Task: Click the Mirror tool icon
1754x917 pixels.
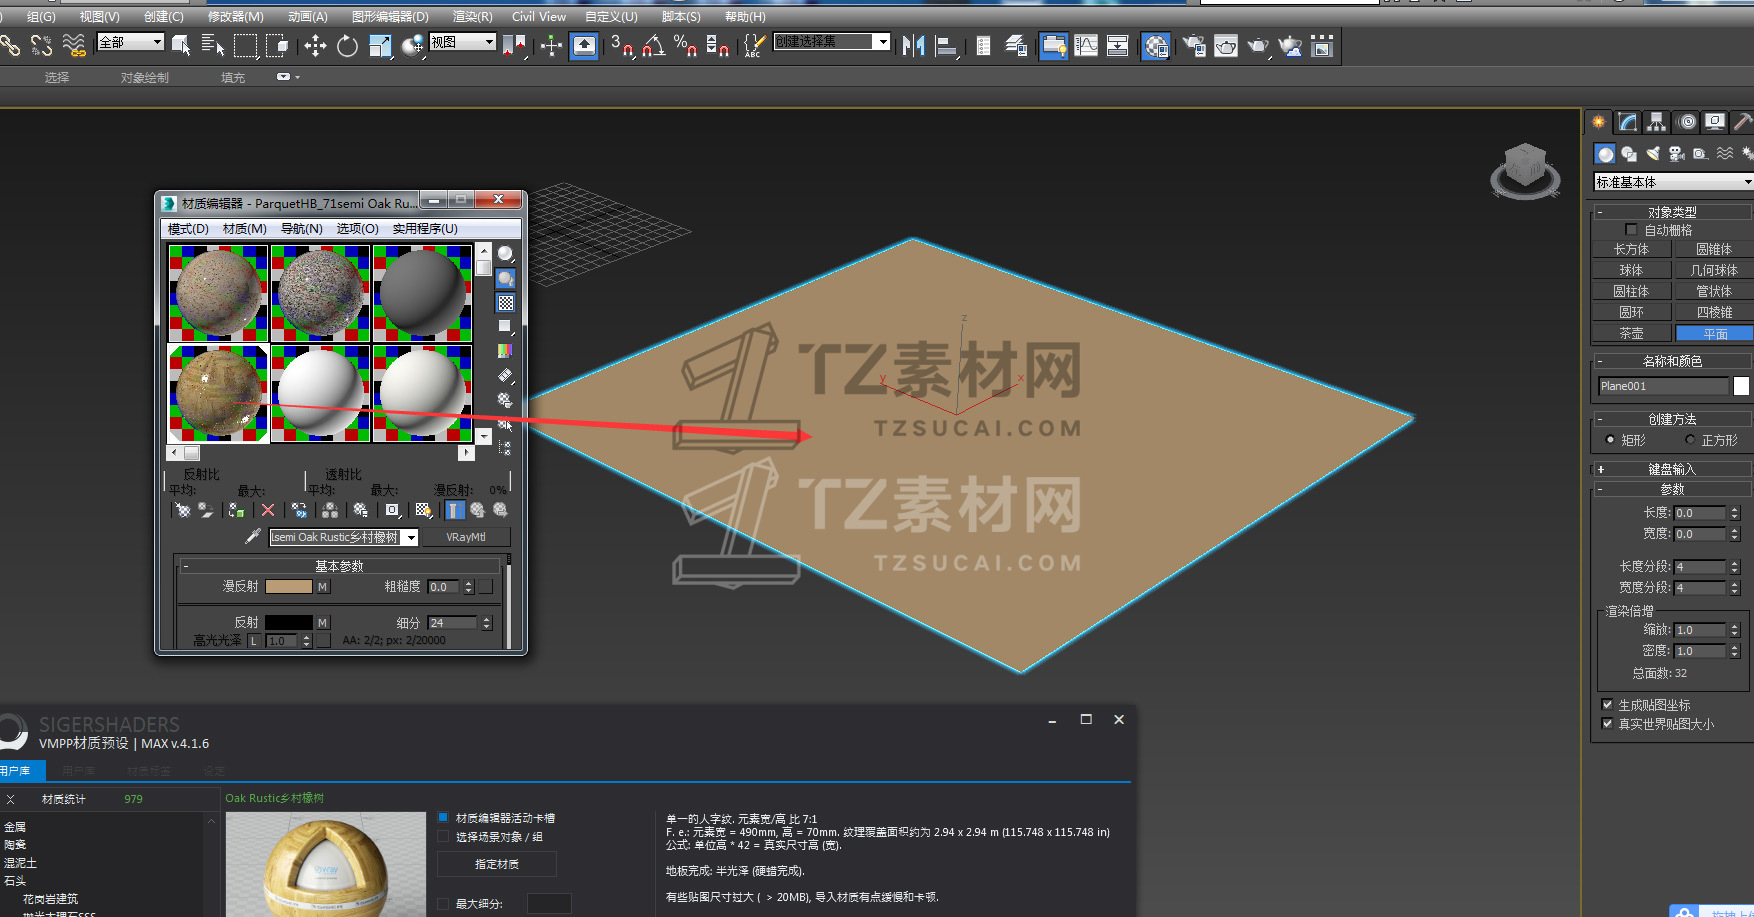Action: click(x=912, y=46)
